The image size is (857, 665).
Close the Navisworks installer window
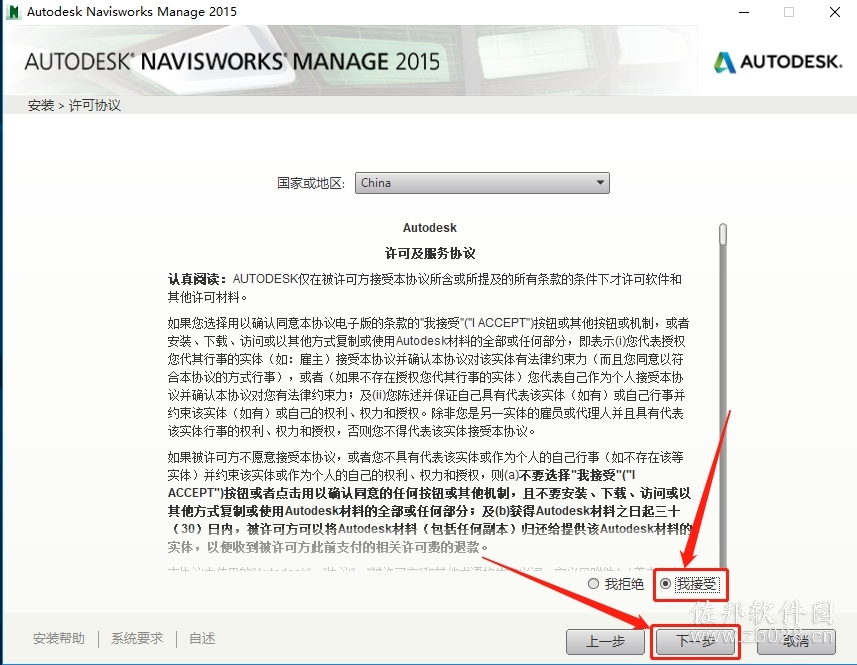point(835,12)
